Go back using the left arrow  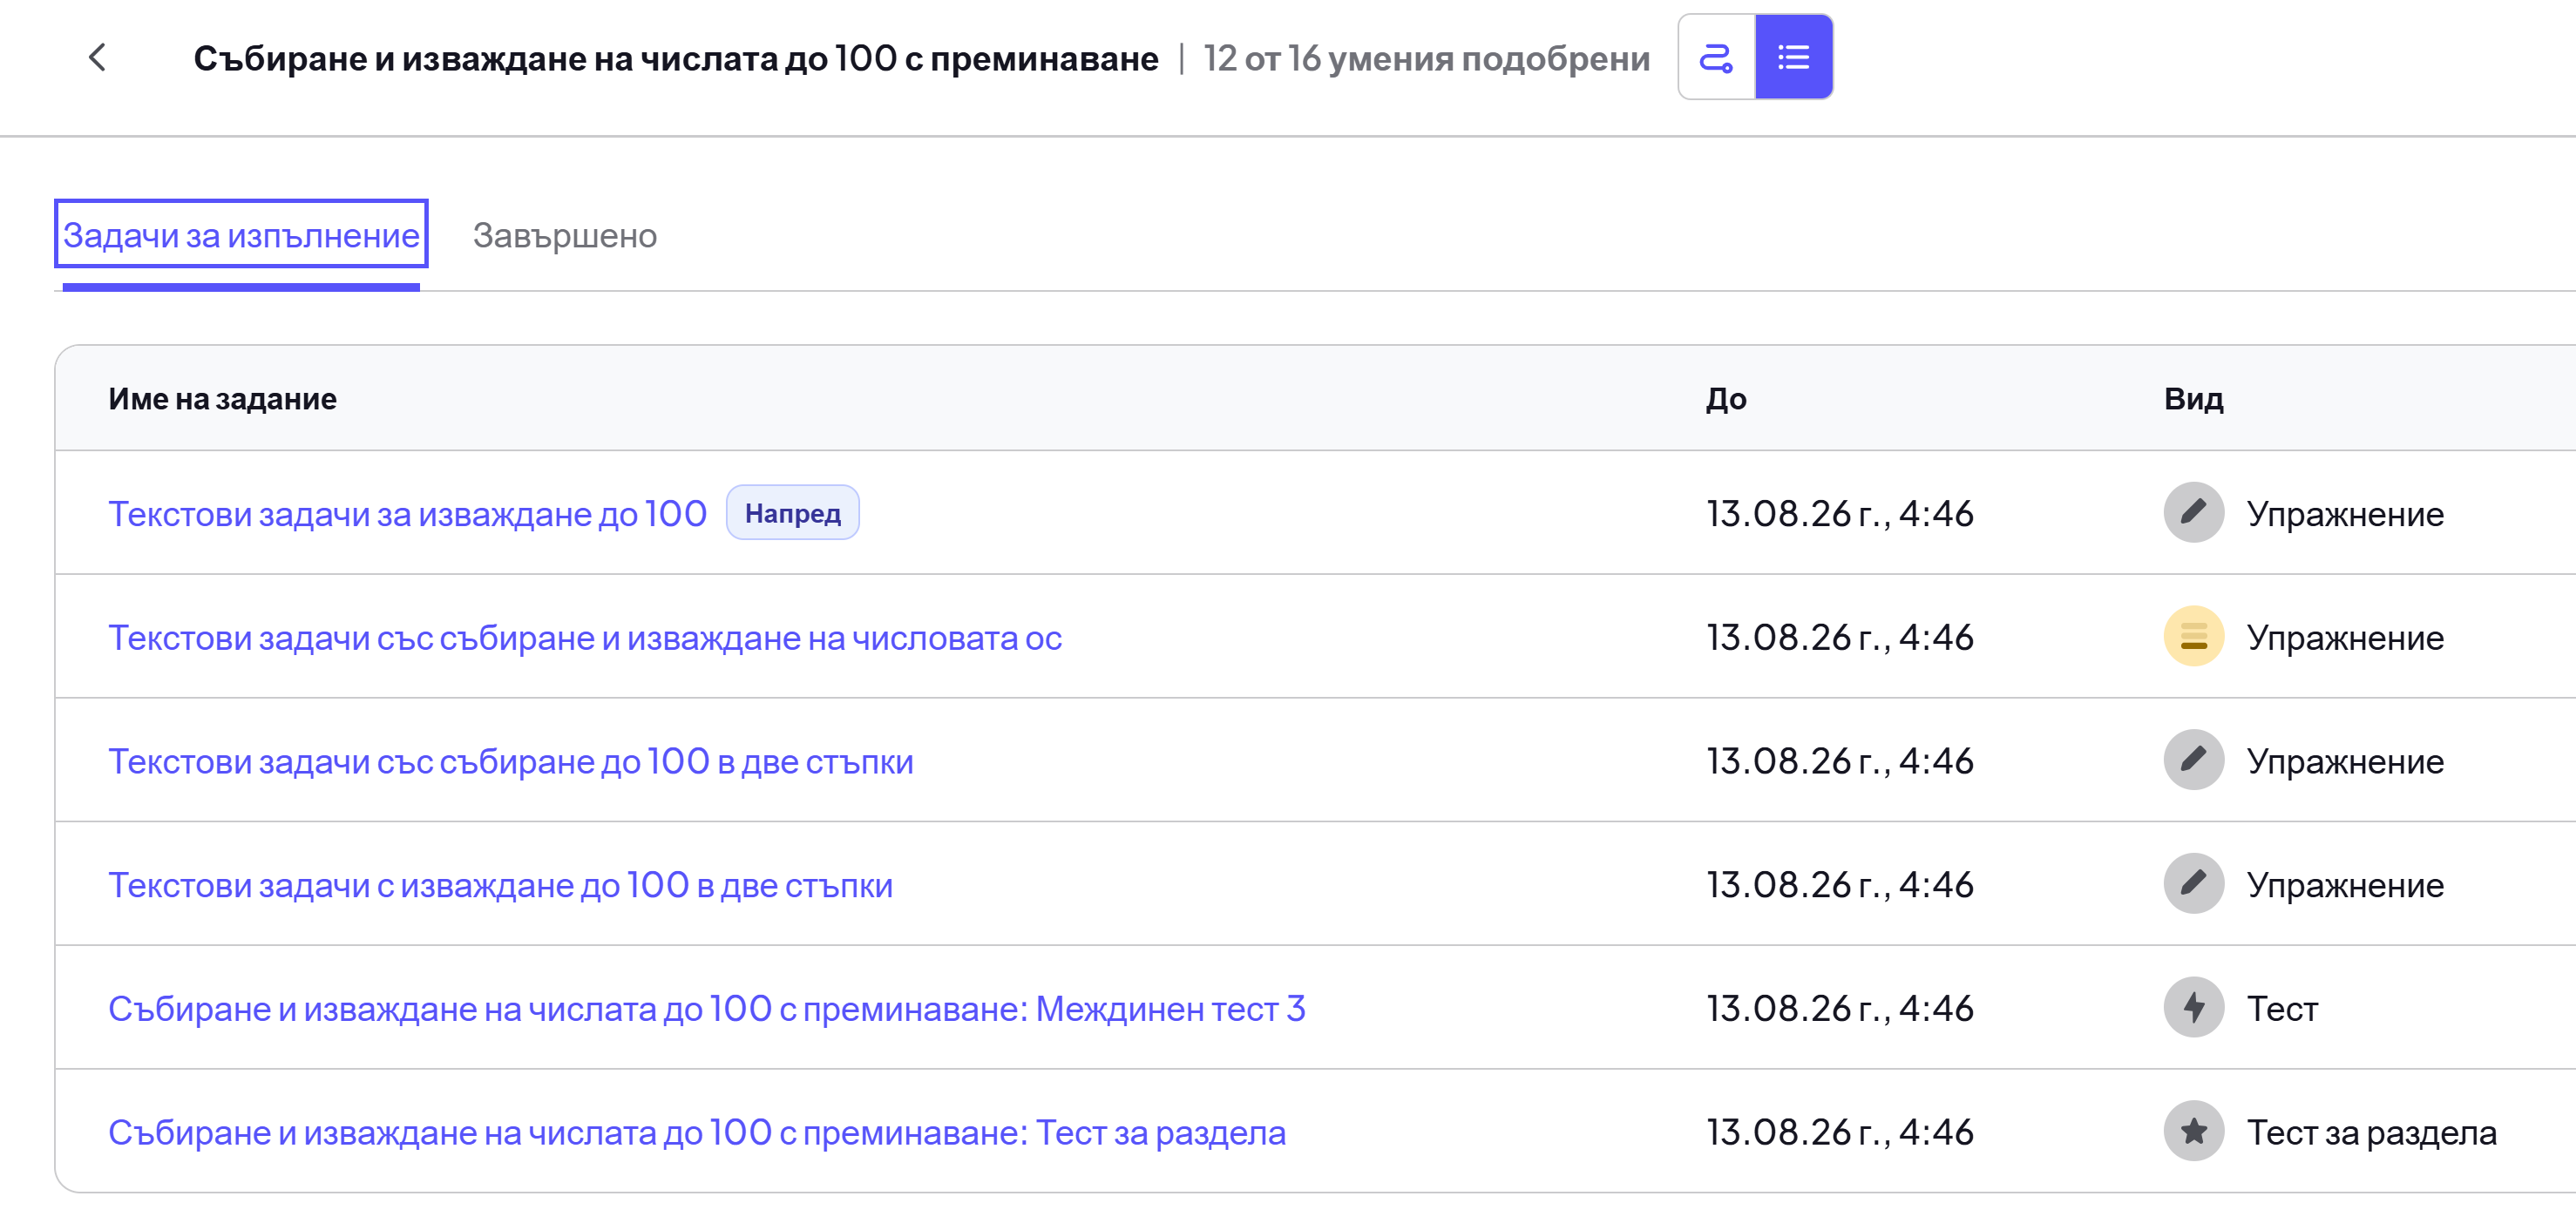point(97,57)
